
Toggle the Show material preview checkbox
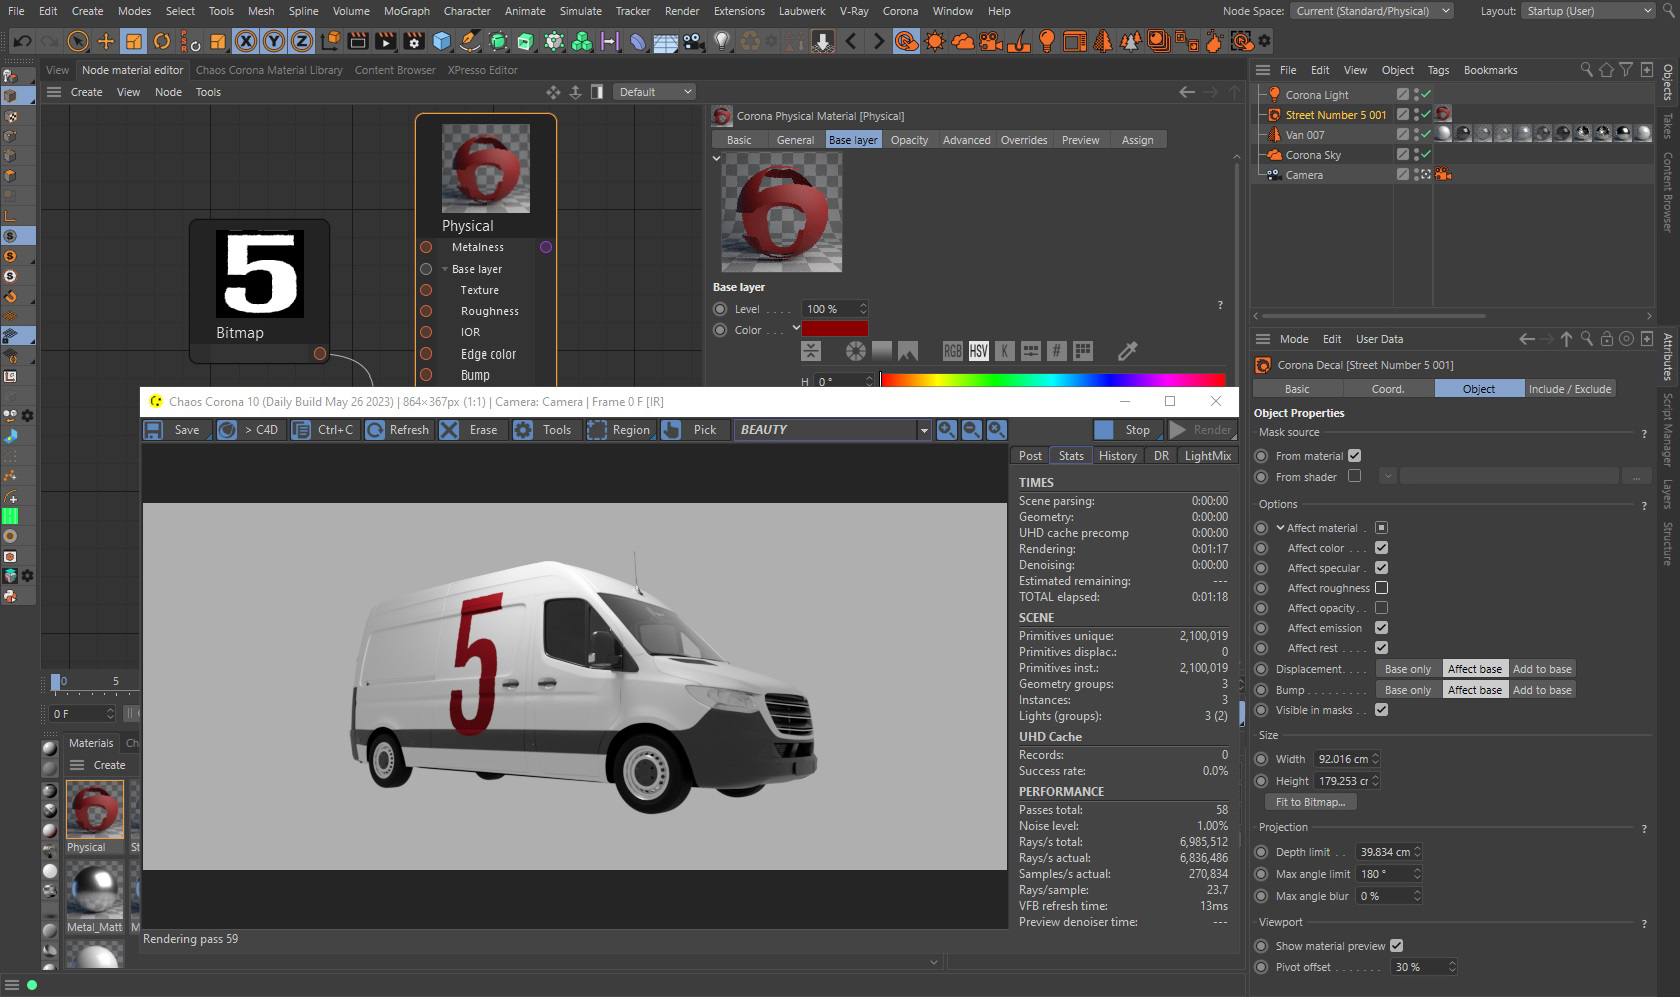pos(1396,946)
